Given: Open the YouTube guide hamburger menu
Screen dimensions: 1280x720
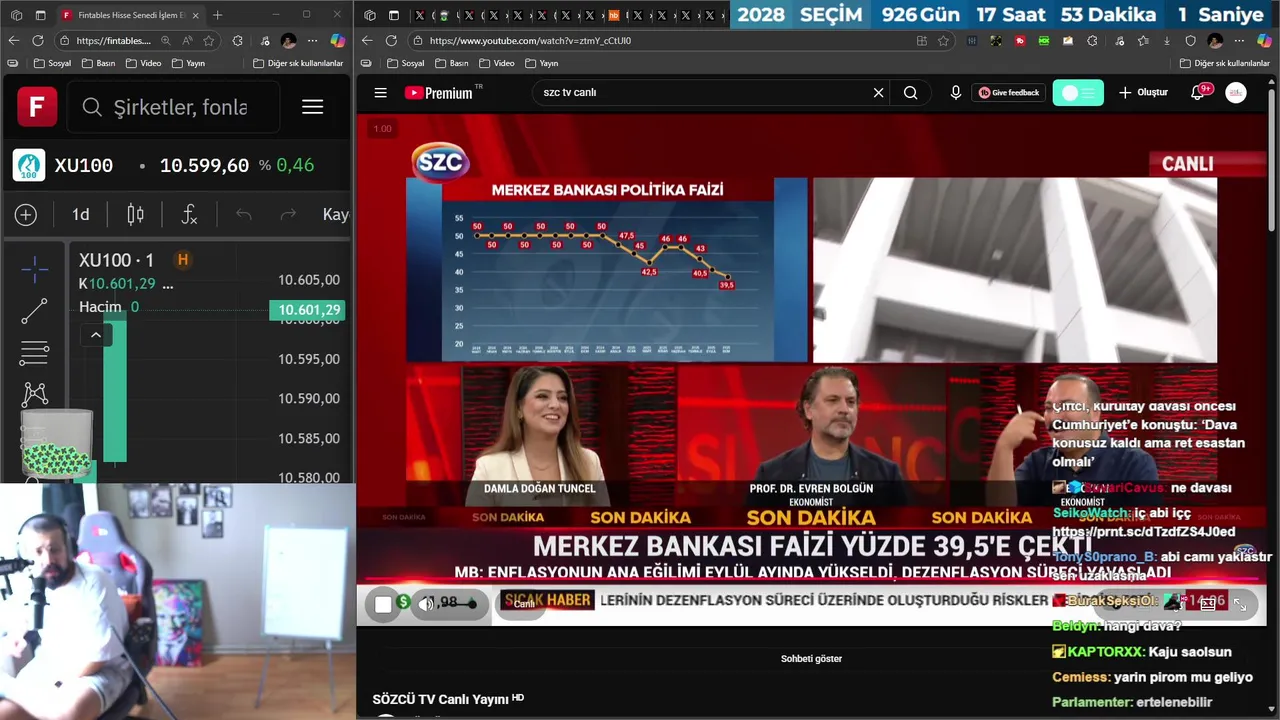Looking at the screenshot, I should click(380, 93).
